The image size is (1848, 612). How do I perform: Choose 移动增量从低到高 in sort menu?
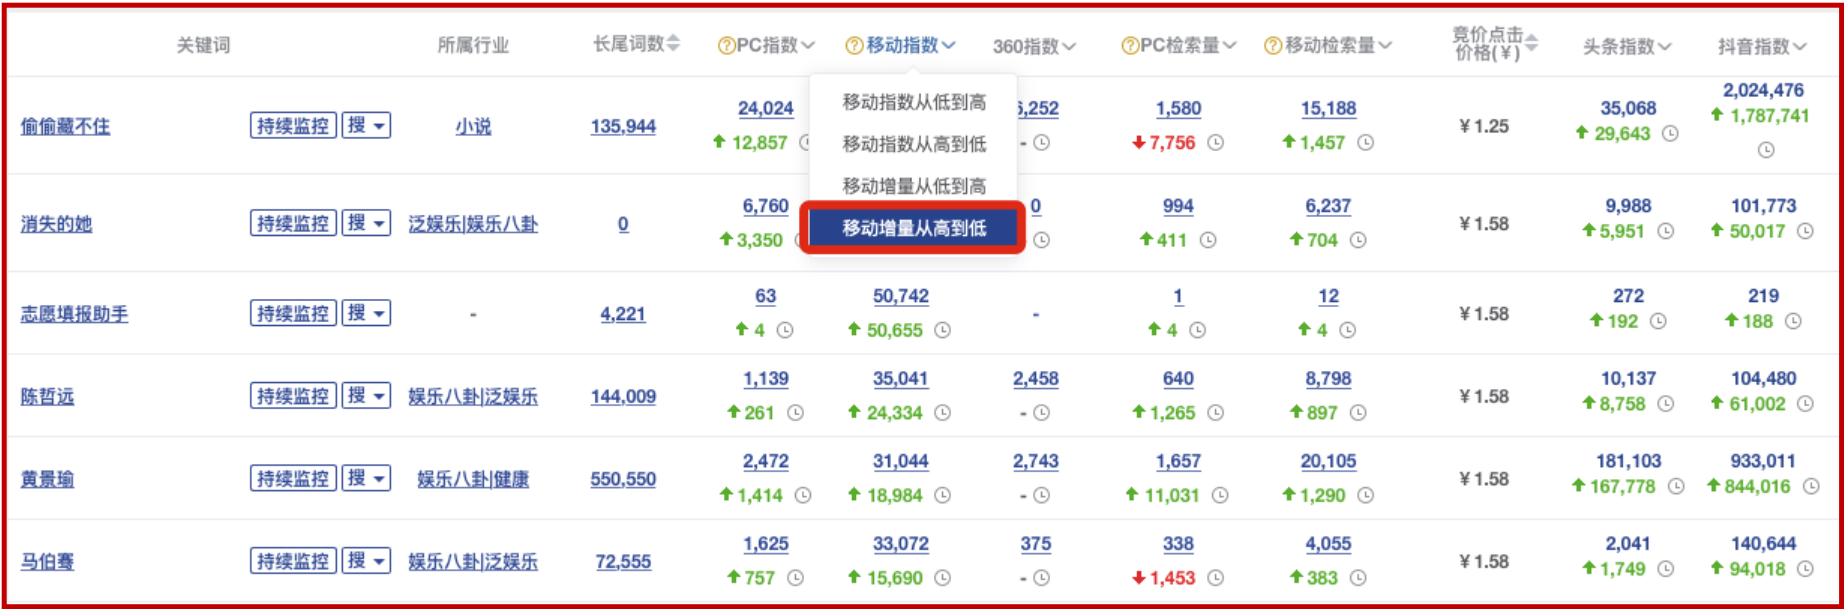(914, 186)
